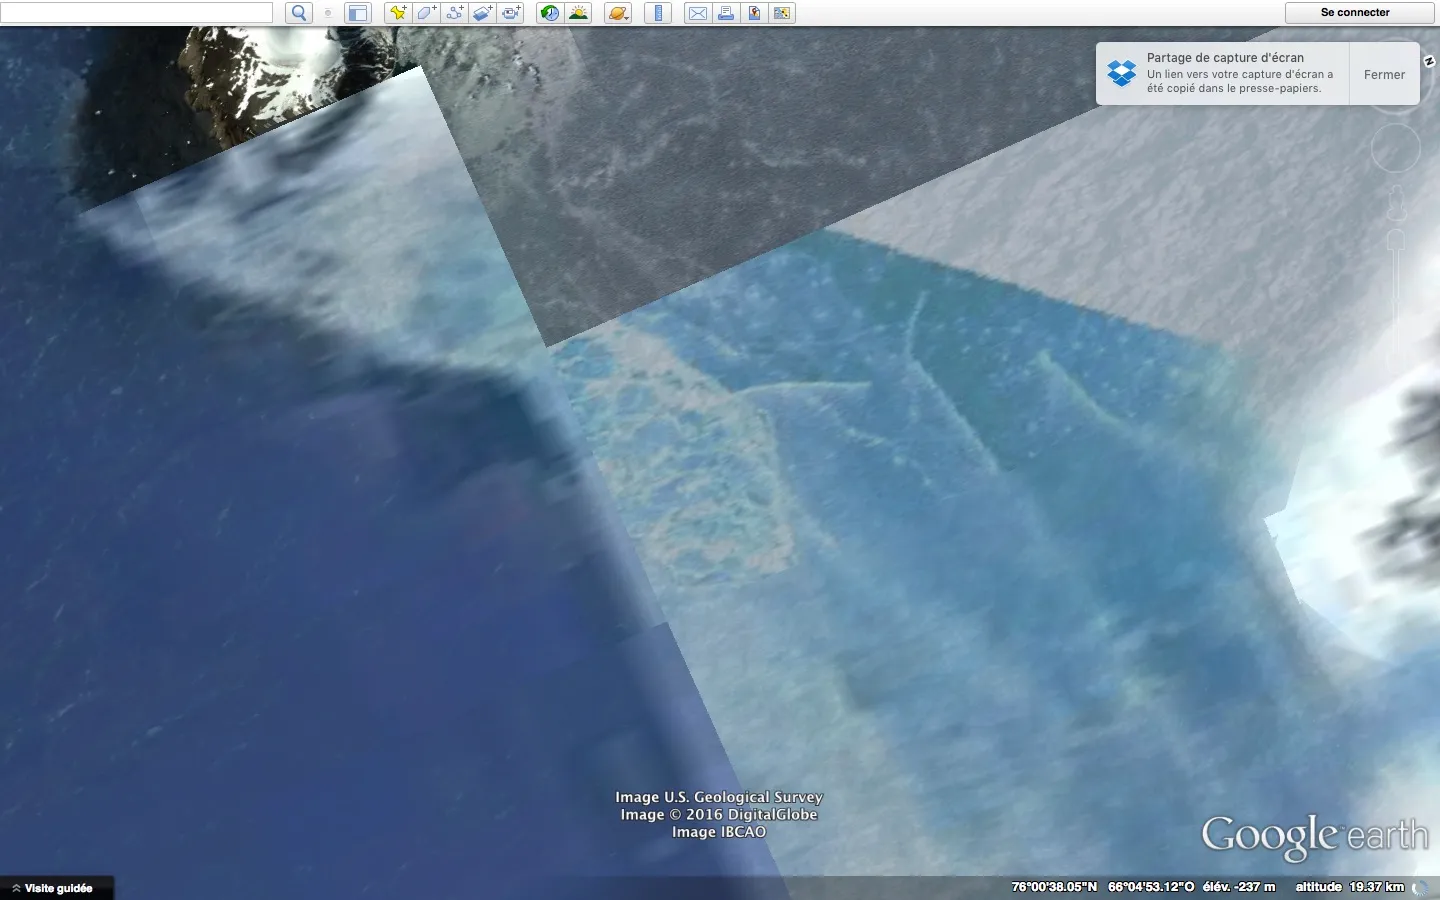The height and width of the screenshot is (900, 1440).
Task: Select the Add Polygon tool
Action: [x=426, y=13]
